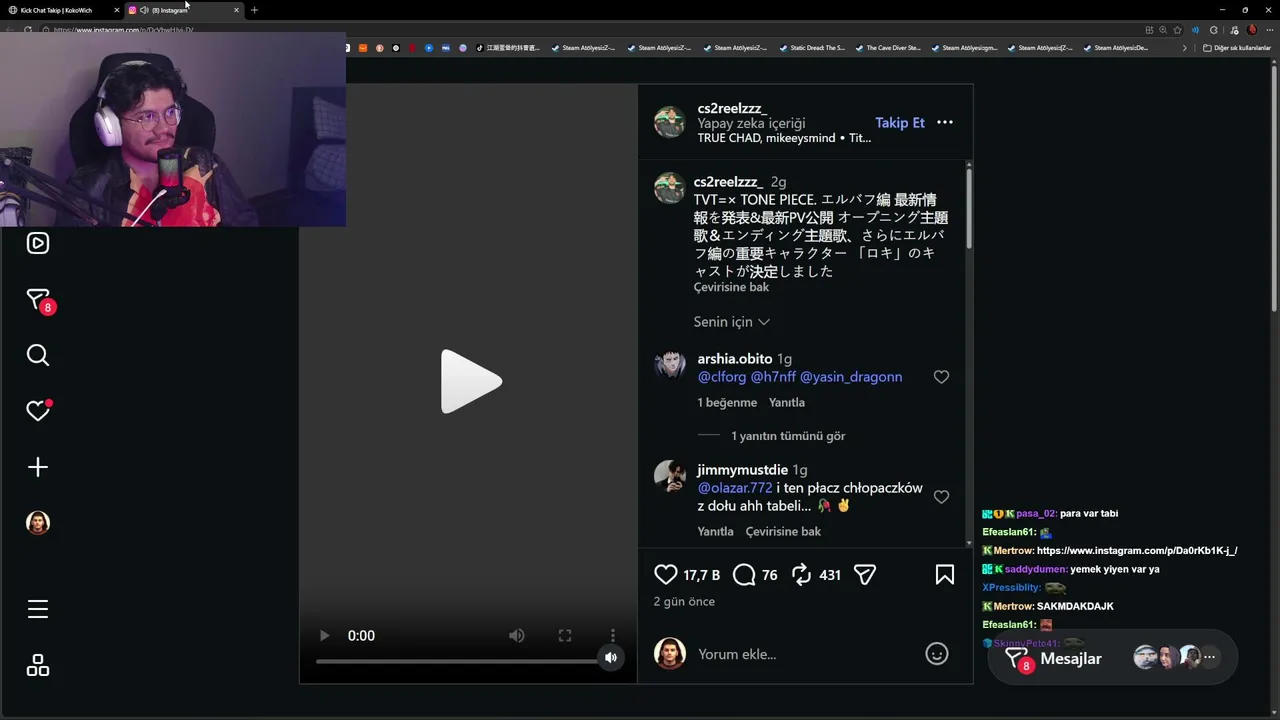
Task: Reply to arshia.obito's comment with Yanıtla
Action: click(787, 402)
